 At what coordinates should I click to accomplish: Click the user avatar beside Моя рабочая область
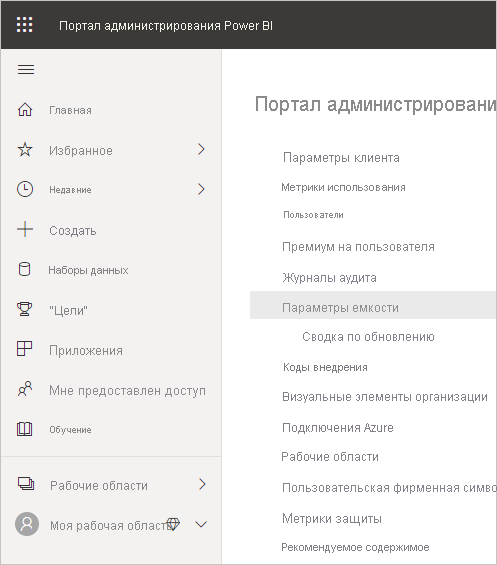tap(27, 524)
